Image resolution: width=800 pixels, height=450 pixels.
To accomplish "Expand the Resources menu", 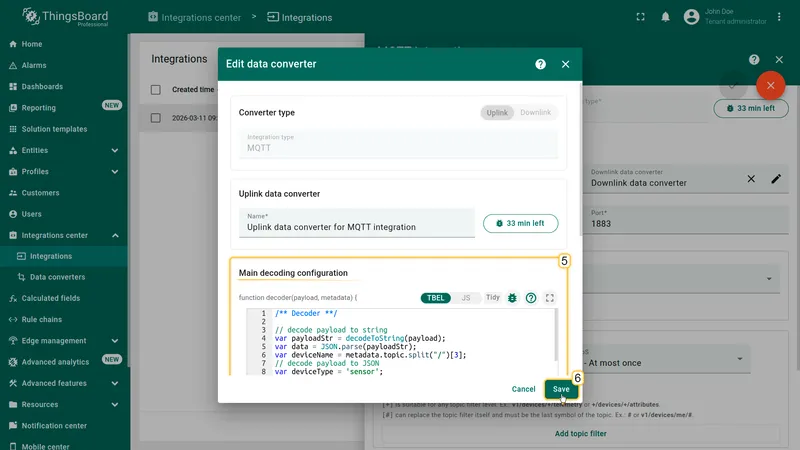I will [x=64, y=405].
